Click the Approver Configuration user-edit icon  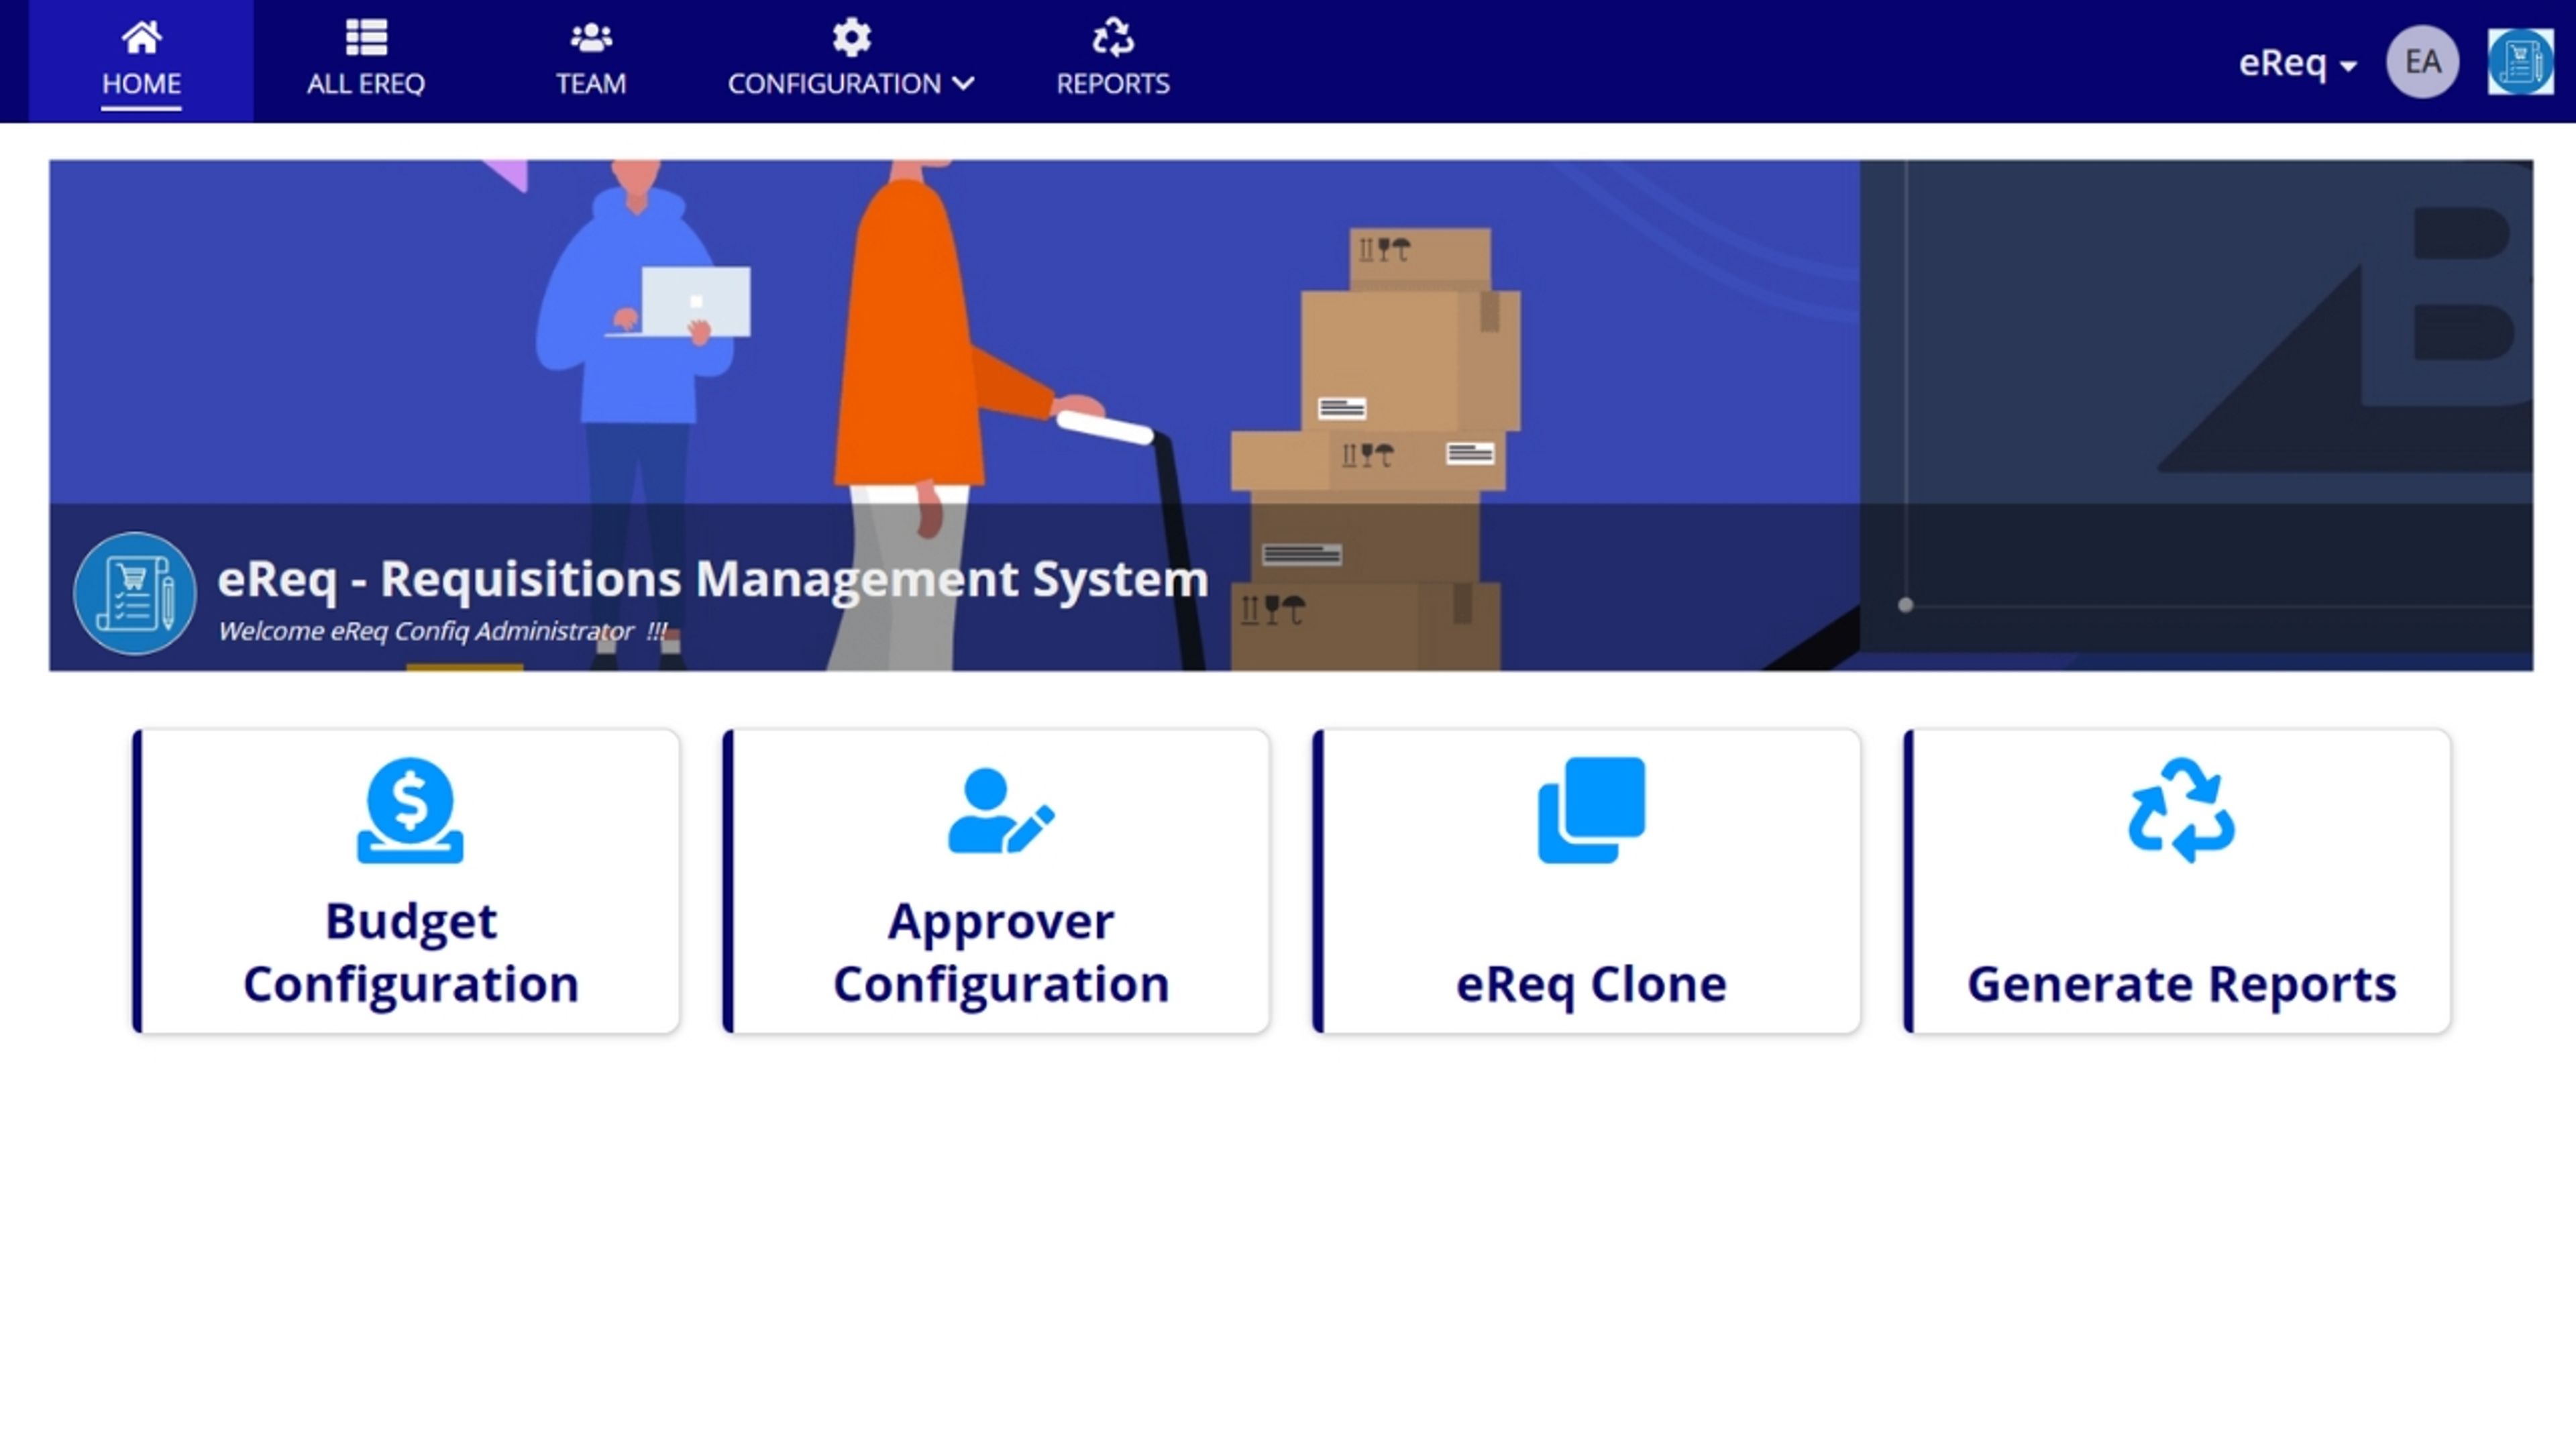coord(1001,811)
